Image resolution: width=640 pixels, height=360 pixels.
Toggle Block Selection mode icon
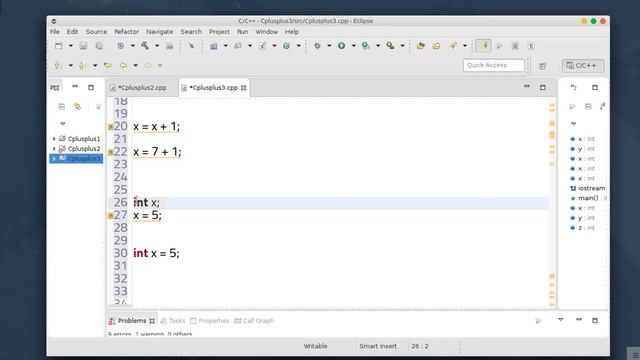tap(515, 46)
